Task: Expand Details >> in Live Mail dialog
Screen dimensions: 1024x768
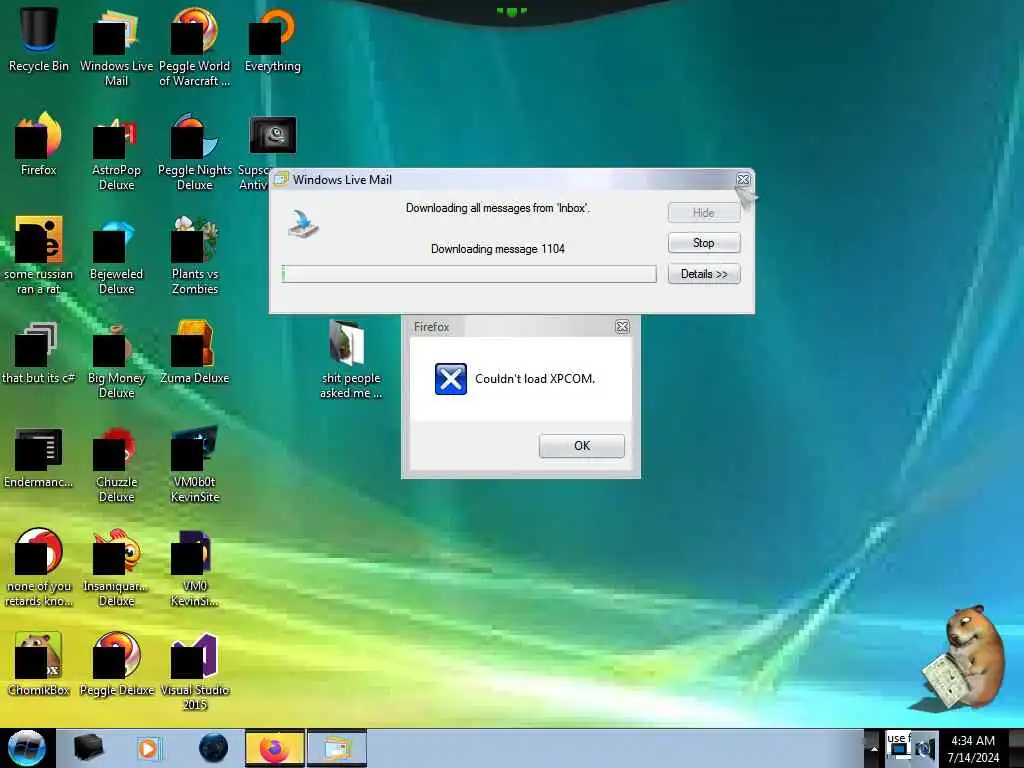Action: 703,274
